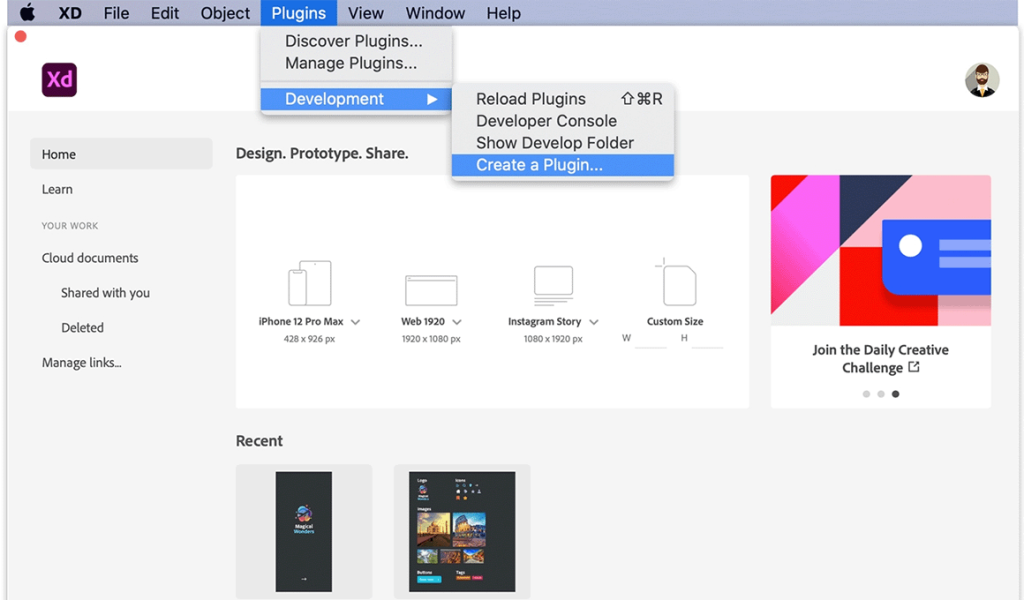Image resolution: width=1024 pixels, height=600 pixels.
Task: Open the Help menu
Action: [504, 13]
